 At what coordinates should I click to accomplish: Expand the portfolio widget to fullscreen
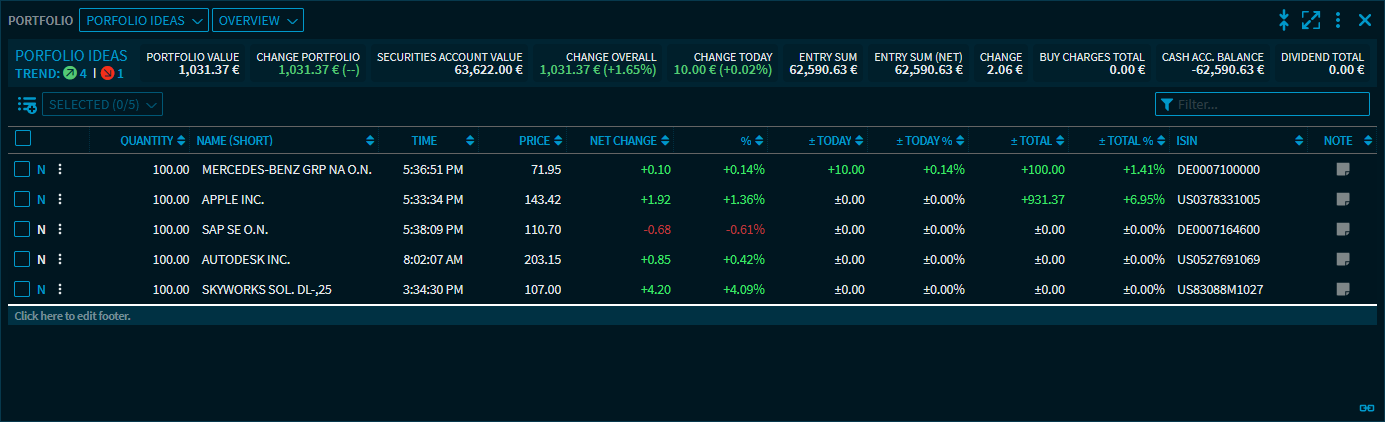click(1311, 20)
